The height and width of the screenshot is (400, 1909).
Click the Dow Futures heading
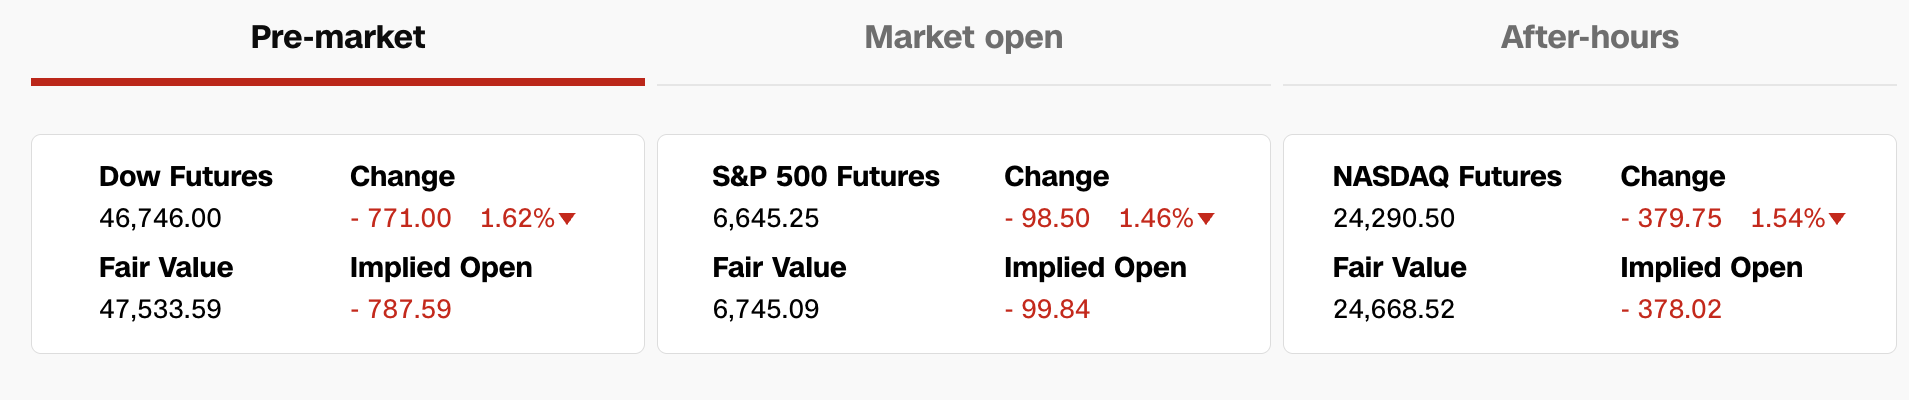tap(186, 177)
